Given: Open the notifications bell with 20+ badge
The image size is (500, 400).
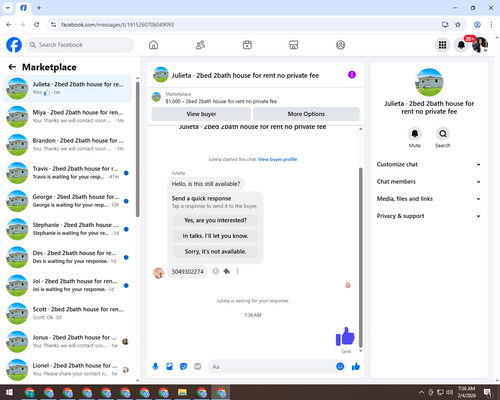Looking at the screenshot, I should tap(461, 45).
